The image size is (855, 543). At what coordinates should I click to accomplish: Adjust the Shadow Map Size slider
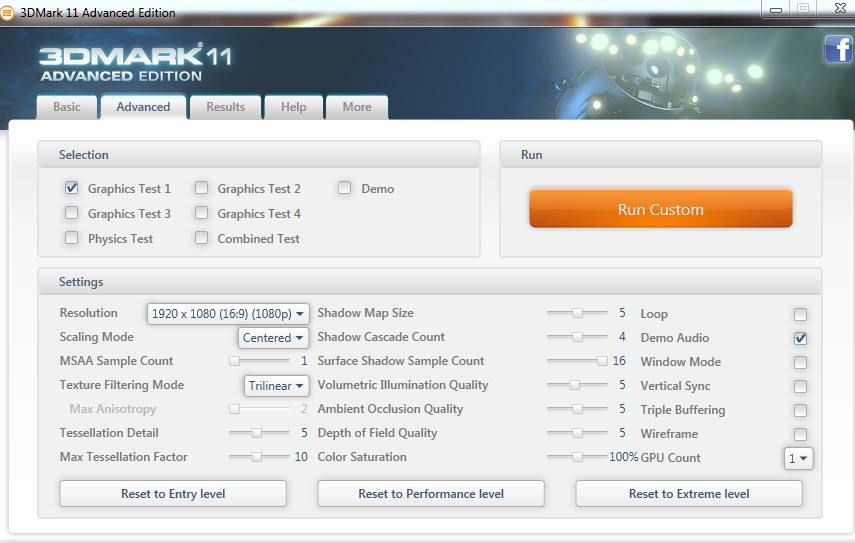(577, 313)
